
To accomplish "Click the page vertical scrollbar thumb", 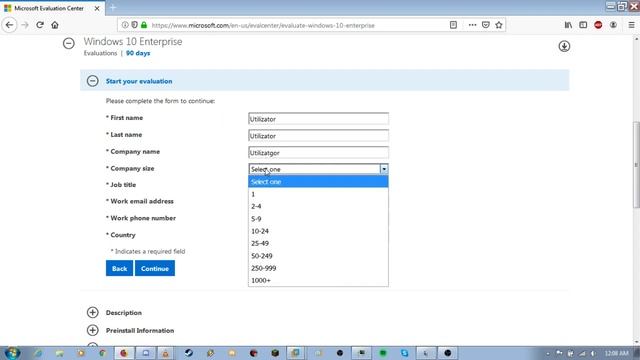I will pos(636,164).
